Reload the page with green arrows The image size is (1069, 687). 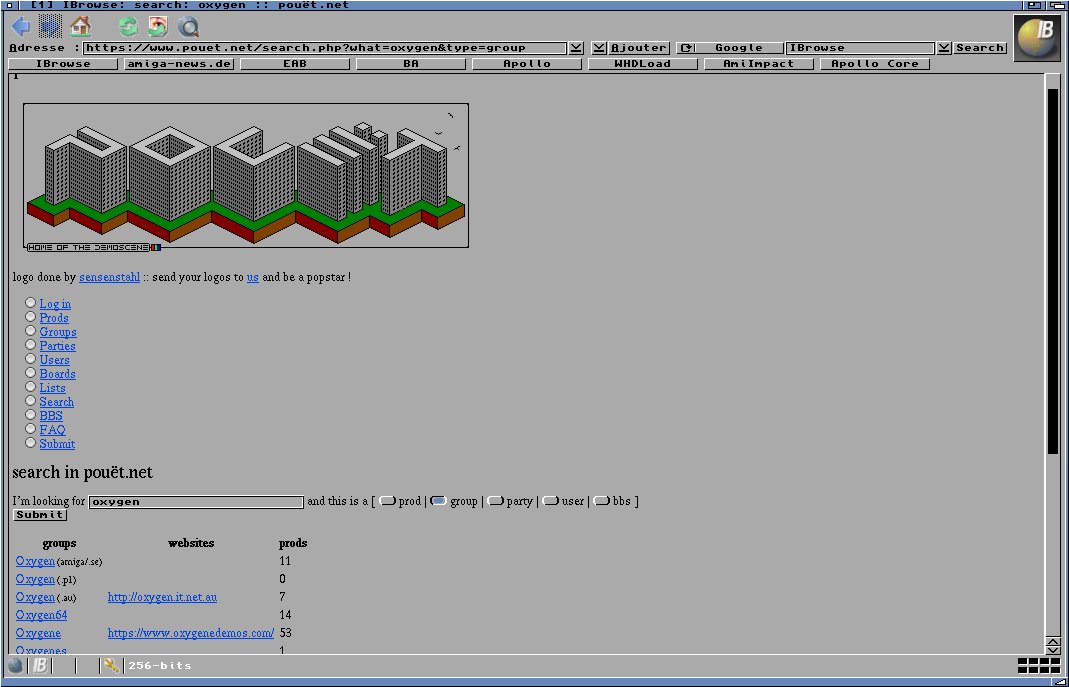click(x=128, y=27)
